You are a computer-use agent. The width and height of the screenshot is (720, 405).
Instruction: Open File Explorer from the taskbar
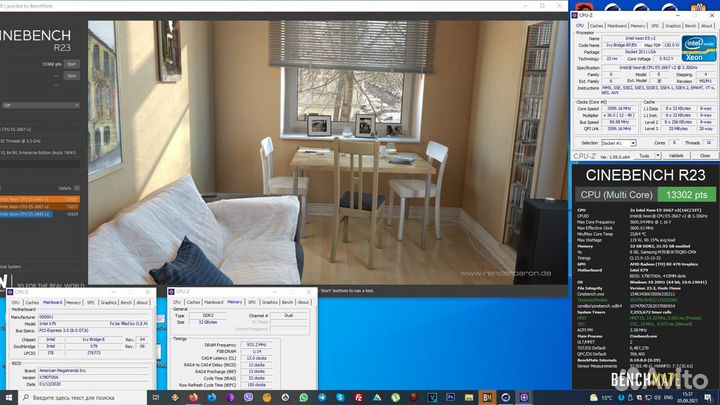click(469, 398)
